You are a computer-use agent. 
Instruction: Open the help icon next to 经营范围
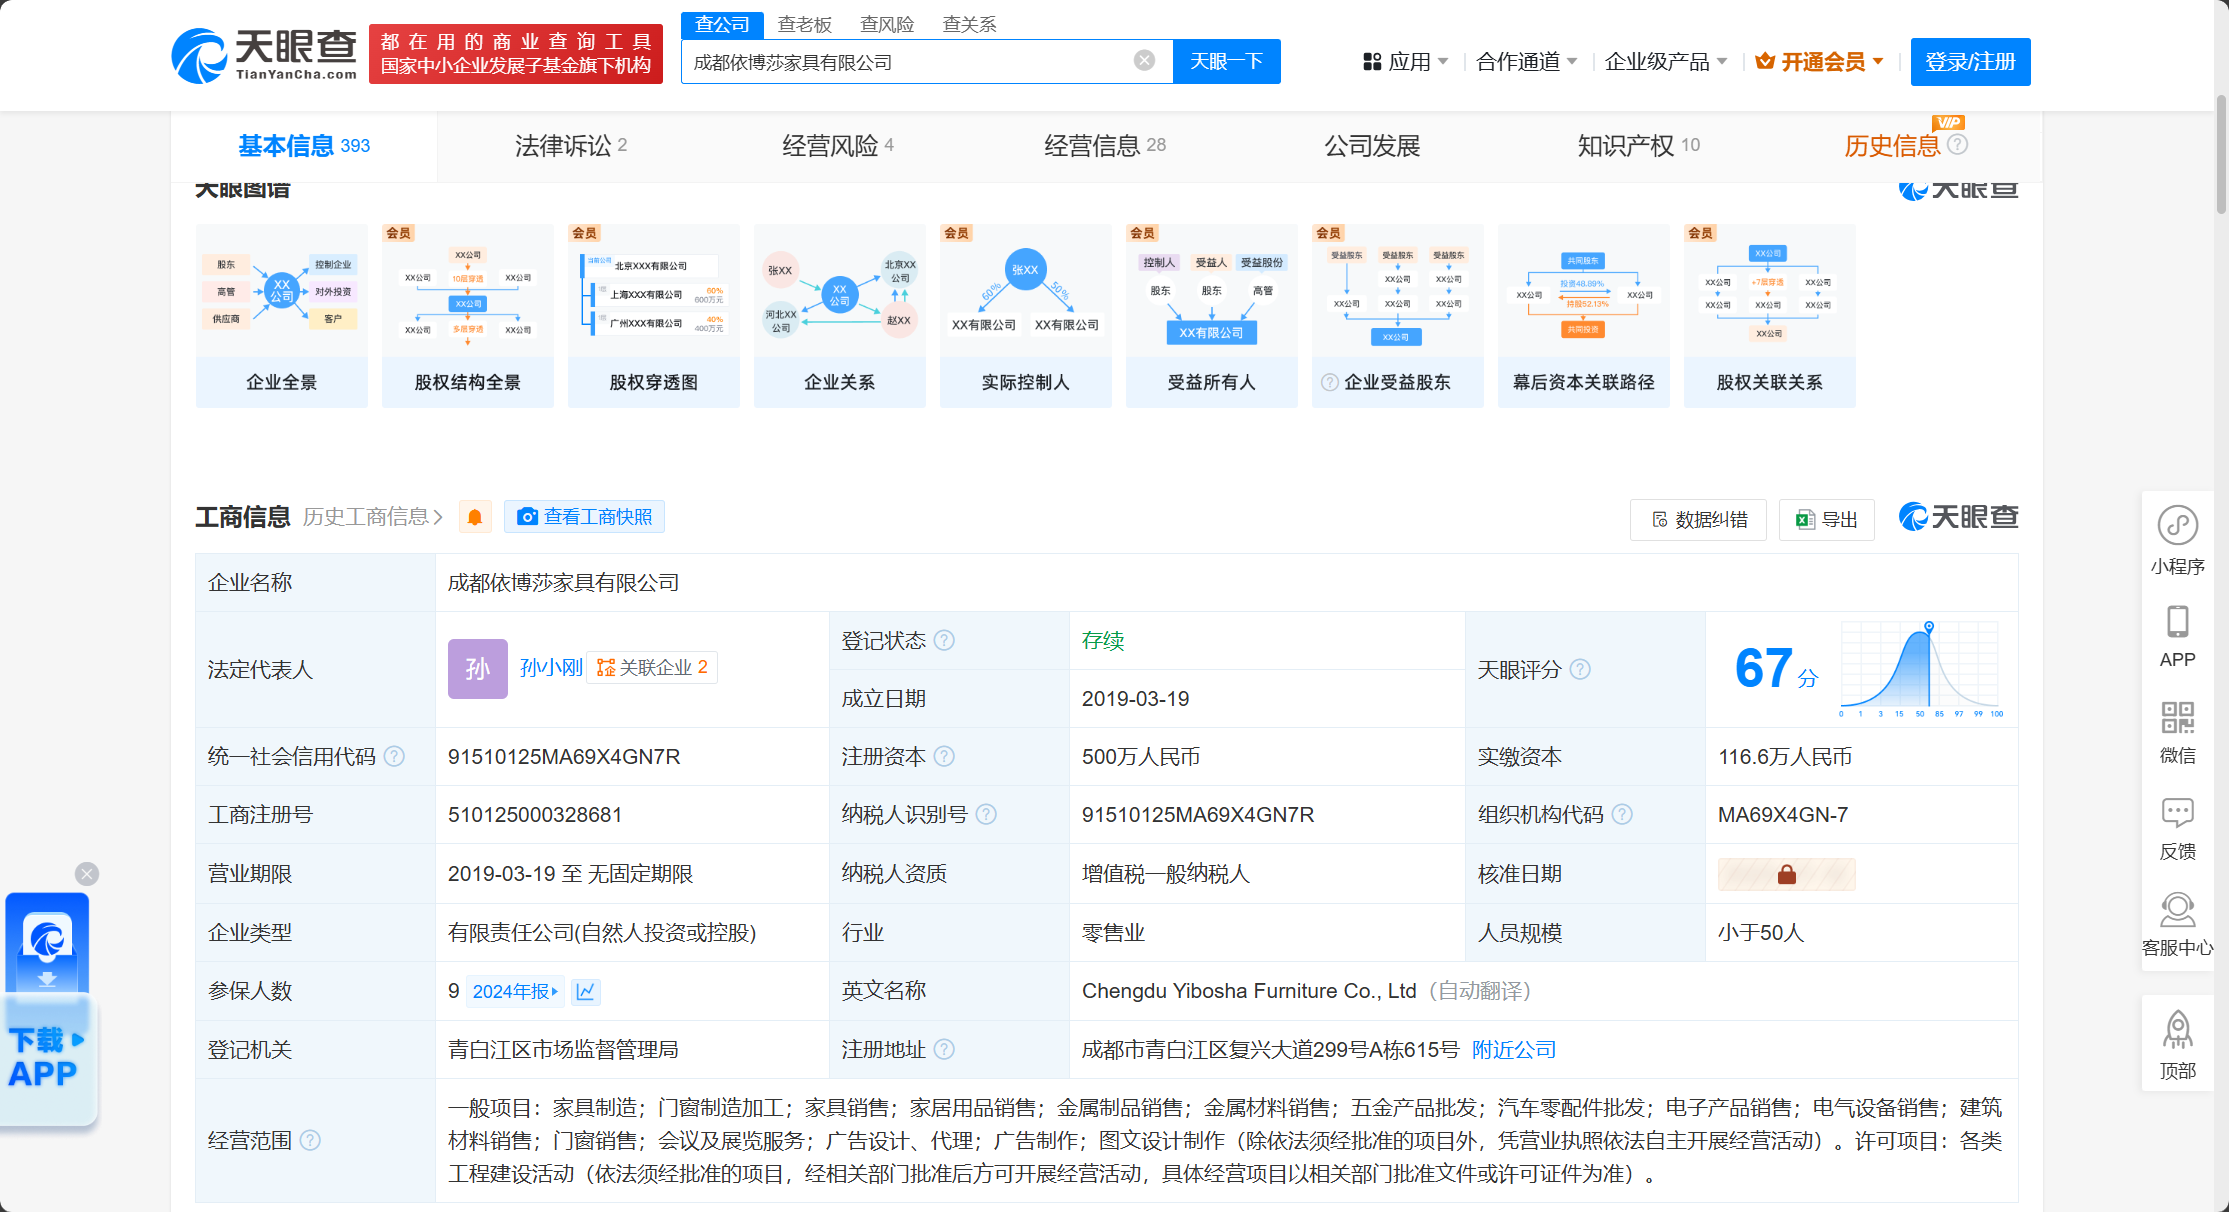click(311, 1140)
